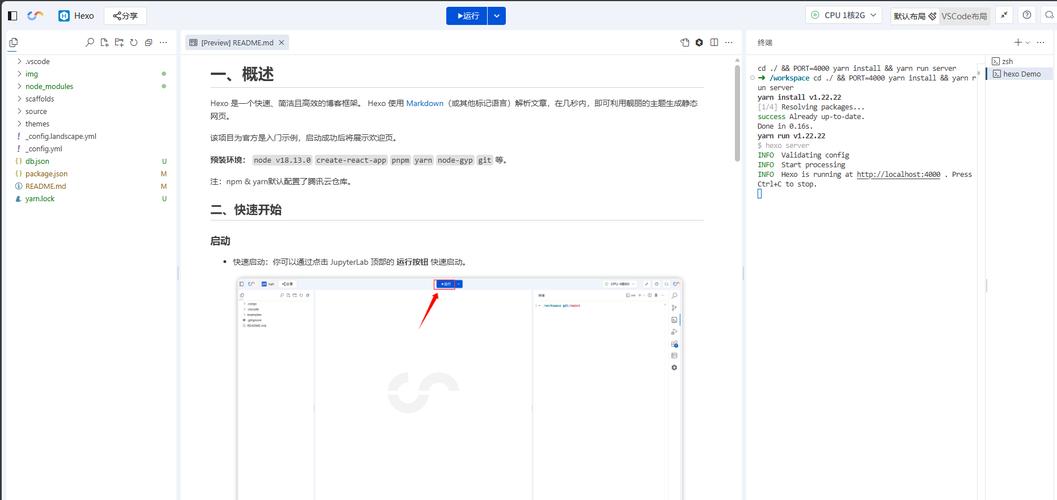Image resolution: width=1057 pixels, height=500 pixels.
Task: Click the search icon in file explorer
Action: pyautogui.click(x=90, y=43)
